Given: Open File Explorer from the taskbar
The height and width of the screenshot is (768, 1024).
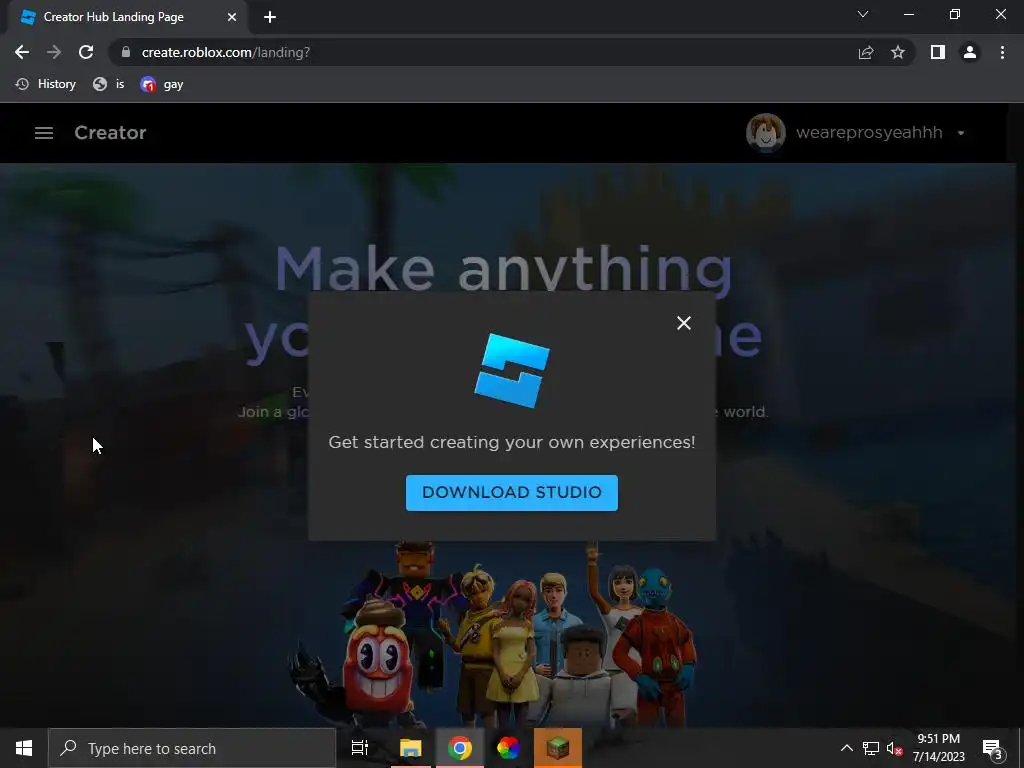Looking at the screenshot, I should (x=411, y=748).
